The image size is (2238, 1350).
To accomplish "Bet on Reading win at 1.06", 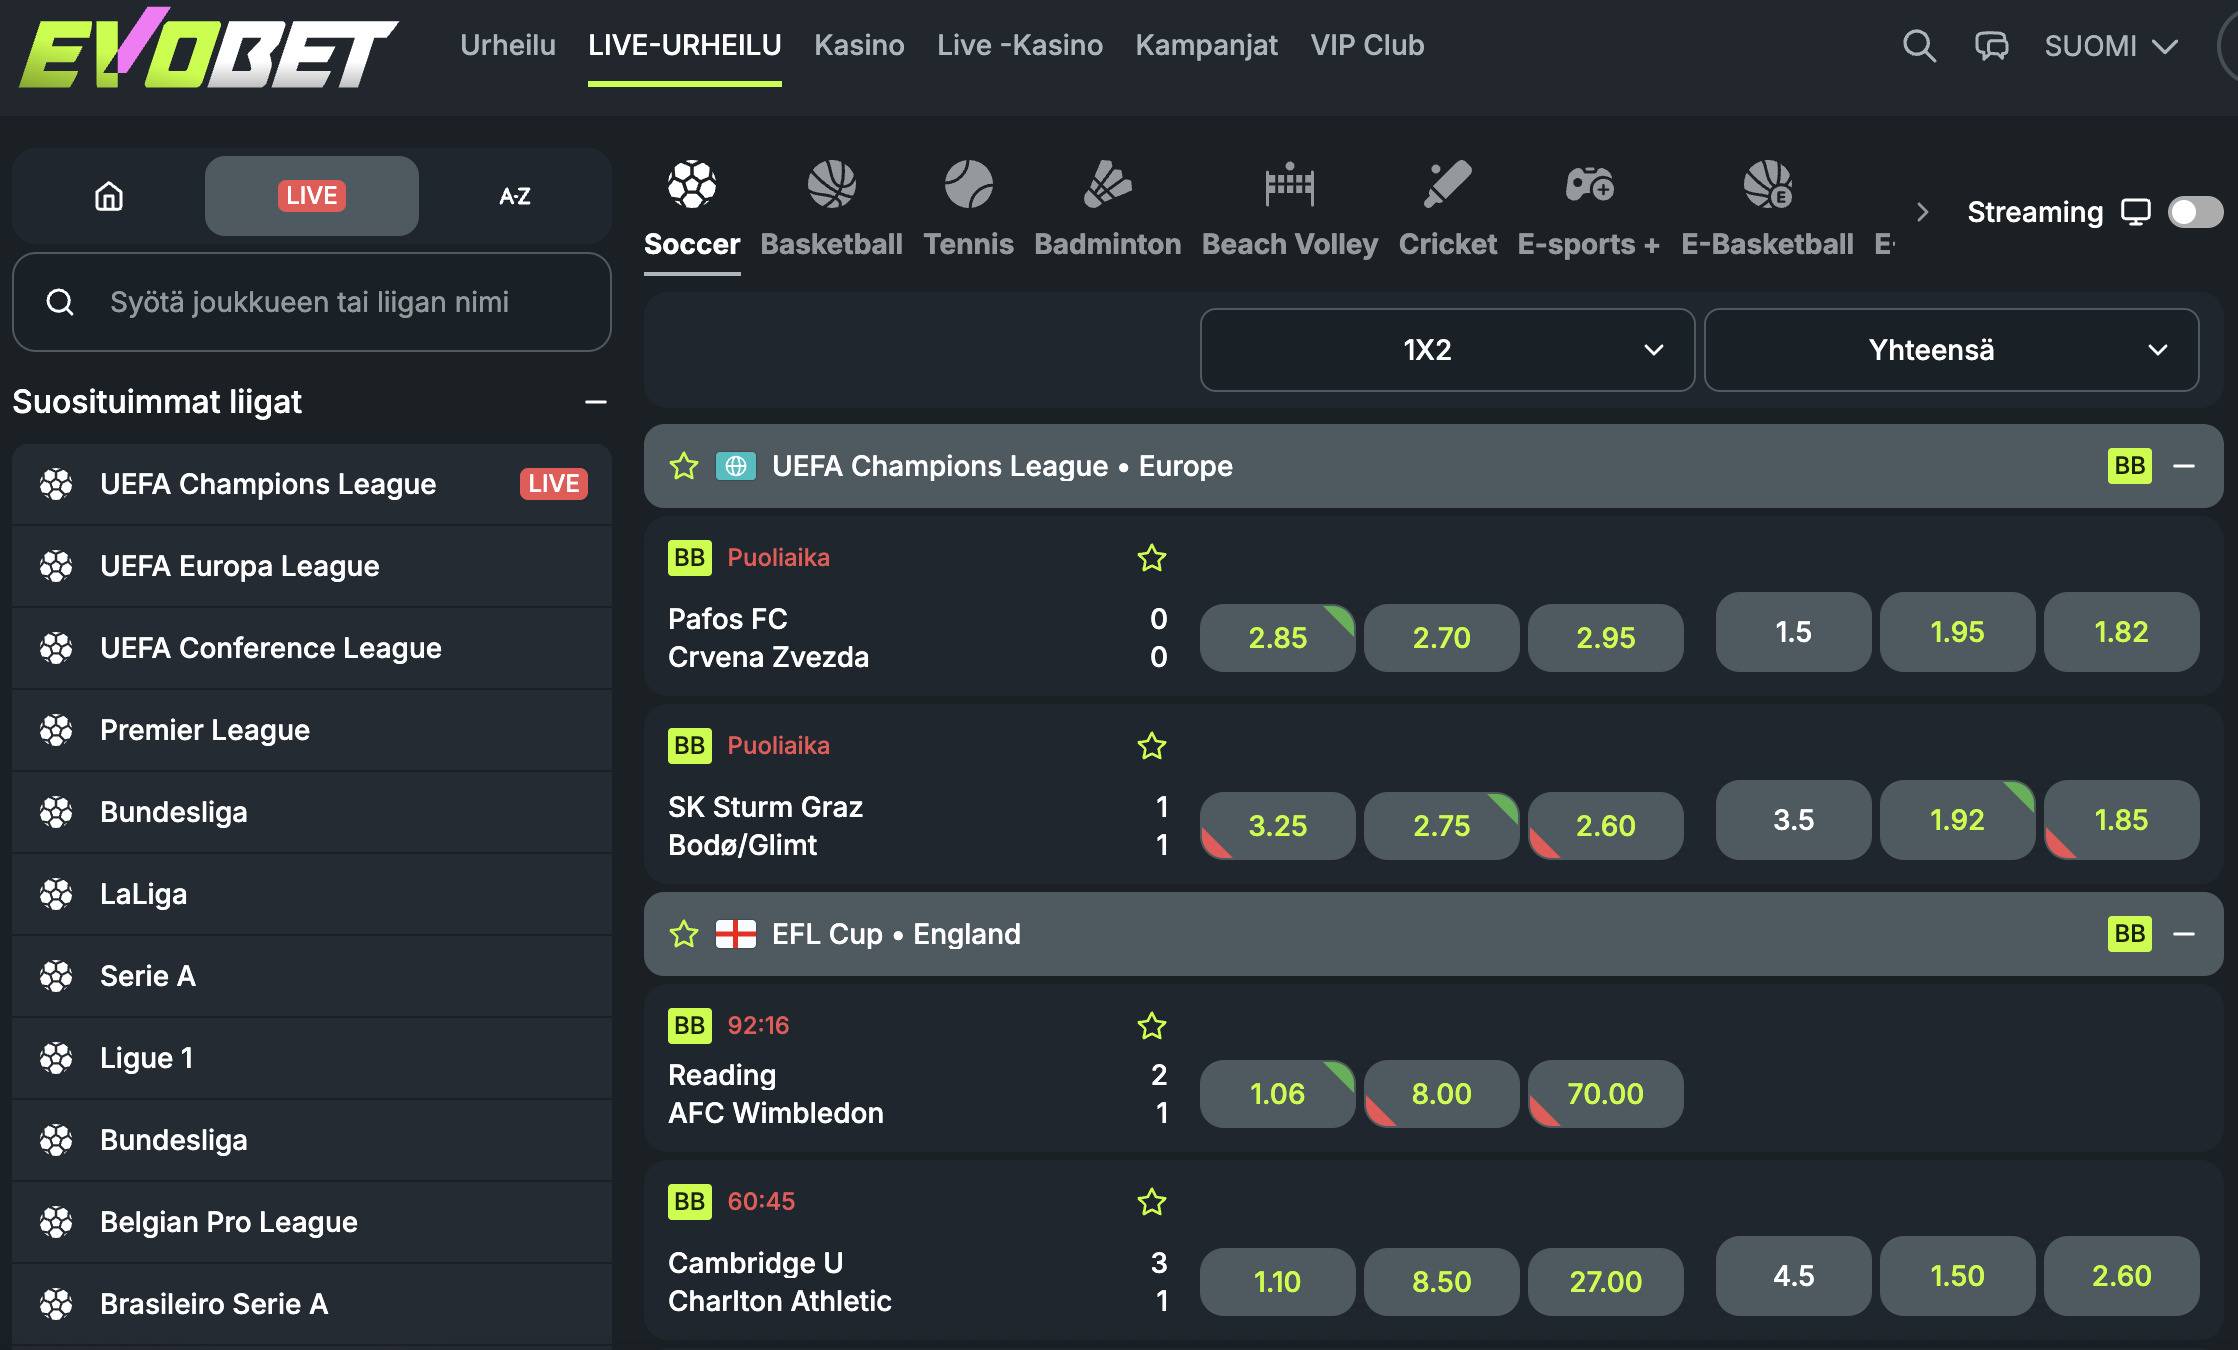I will (1277, 1094).
